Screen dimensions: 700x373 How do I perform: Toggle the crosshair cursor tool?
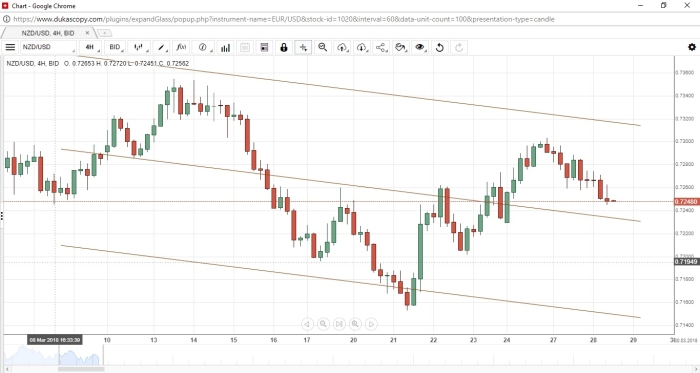tap(303, 47)
